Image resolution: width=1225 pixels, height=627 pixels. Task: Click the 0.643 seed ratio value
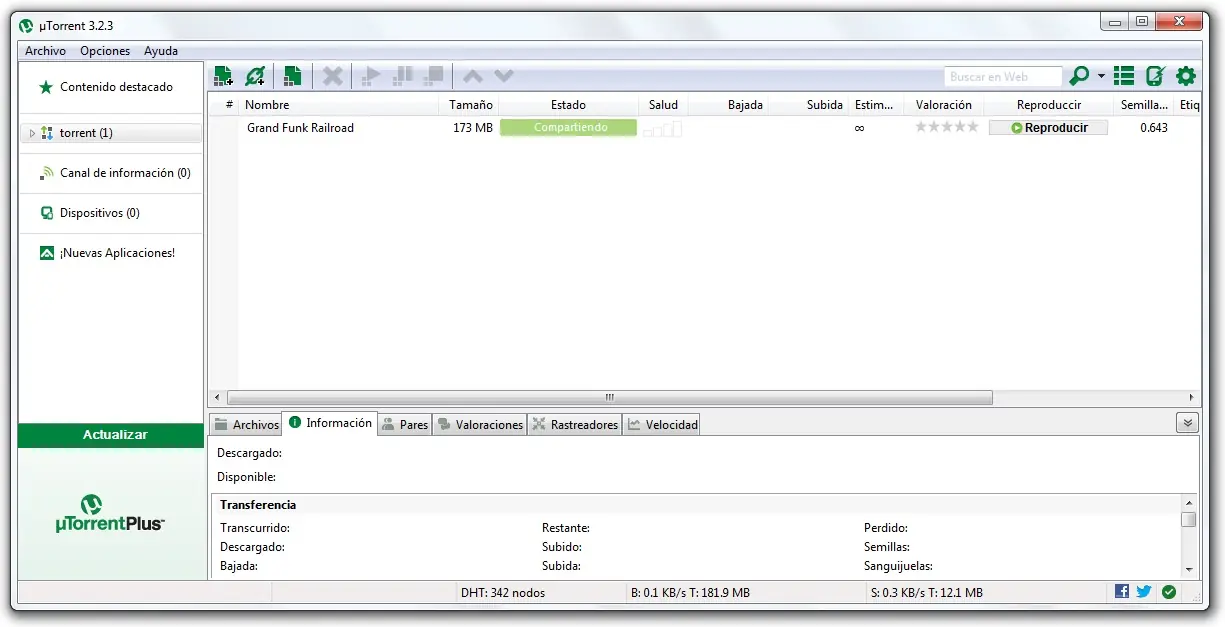[1153, 128]
